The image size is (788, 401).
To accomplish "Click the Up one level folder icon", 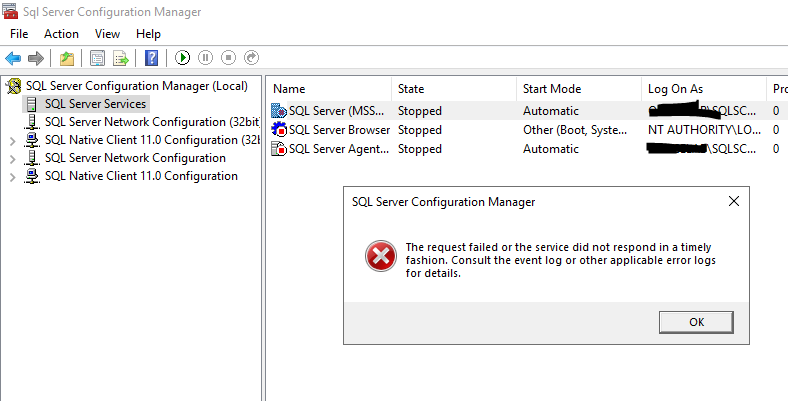I will 67,58.
